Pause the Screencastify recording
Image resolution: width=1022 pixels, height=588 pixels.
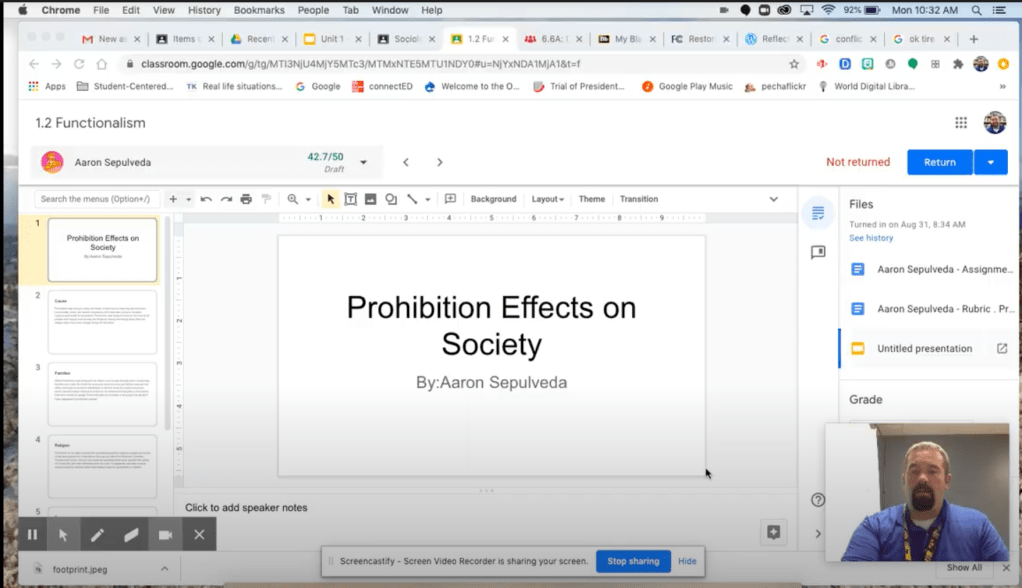tap(32, 535)
